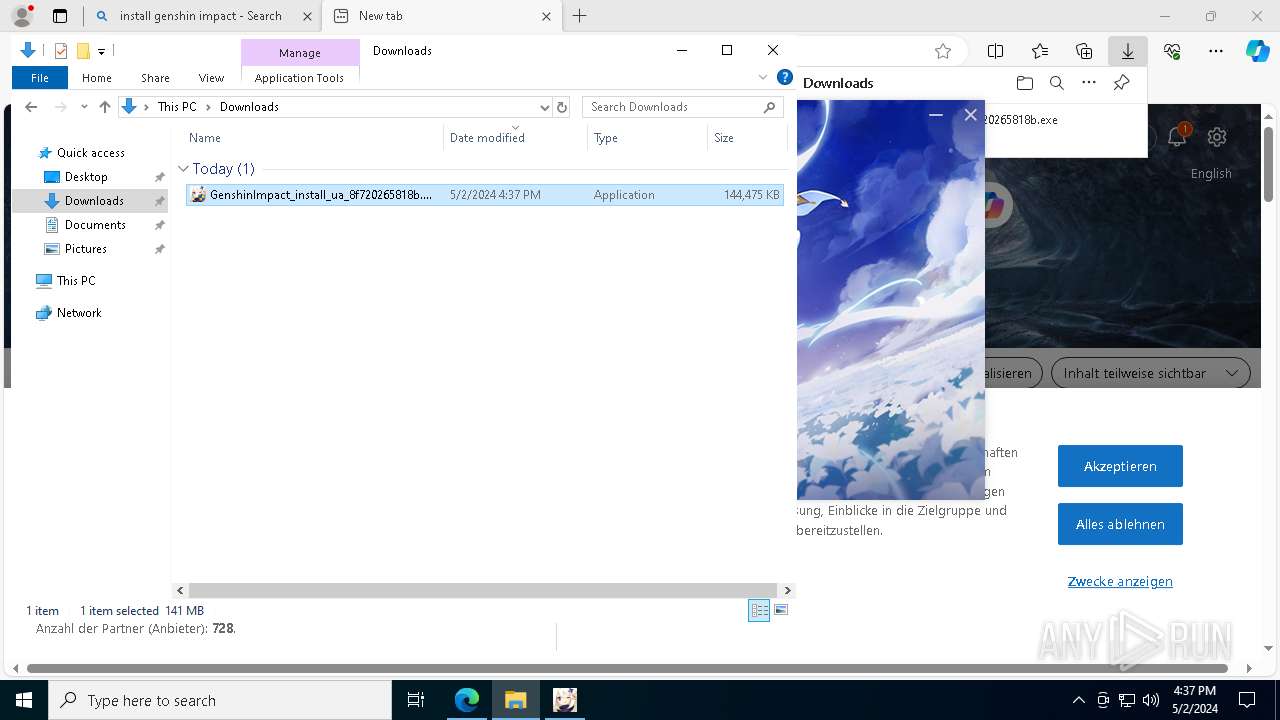Viewport: 1280px width, 720px height.
Task: Open the Edge tab actions menu icon
Action: click(x=60, y=16)
